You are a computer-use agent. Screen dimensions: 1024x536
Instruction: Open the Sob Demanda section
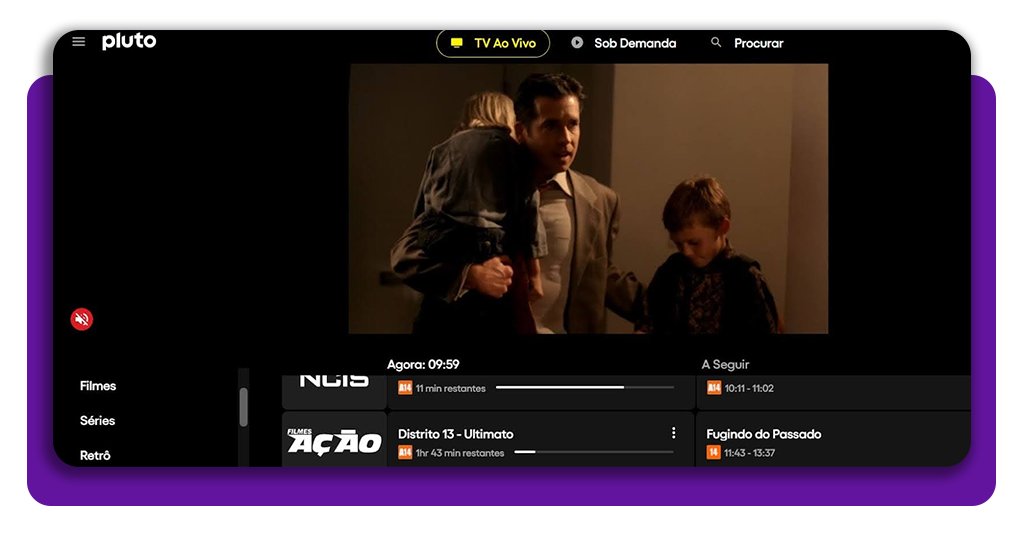point(623,43)
